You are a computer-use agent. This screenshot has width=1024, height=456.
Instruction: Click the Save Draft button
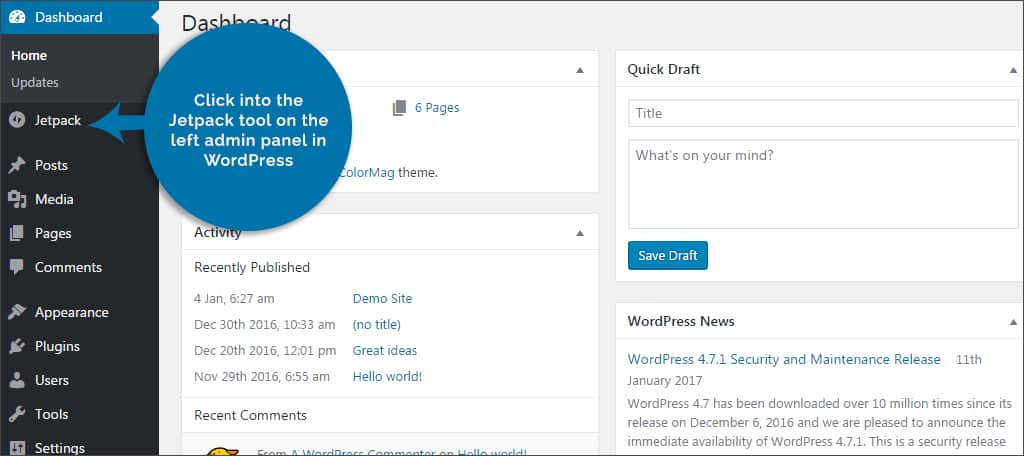(667, 255)
